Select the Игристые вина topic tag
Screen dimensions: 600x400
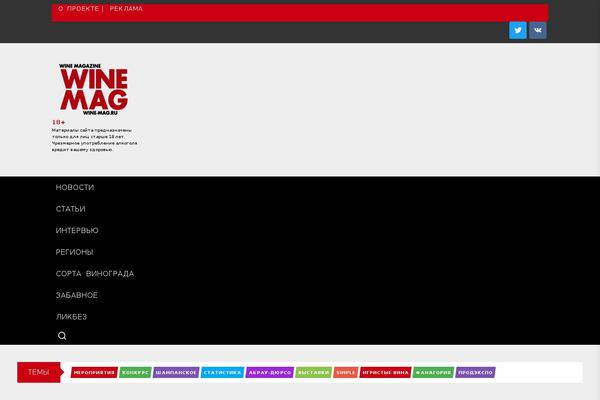pos(385,372)
